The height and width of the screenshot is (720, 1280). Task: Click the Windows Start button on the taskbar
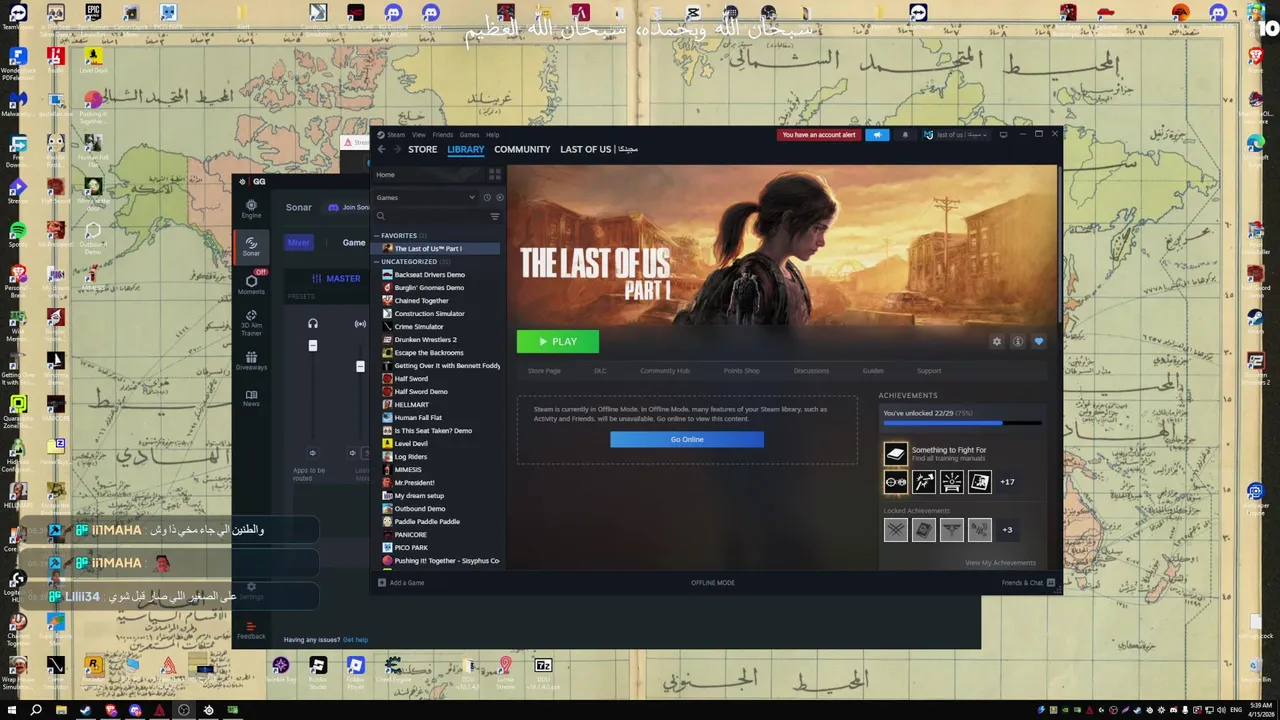coord(10,710)
